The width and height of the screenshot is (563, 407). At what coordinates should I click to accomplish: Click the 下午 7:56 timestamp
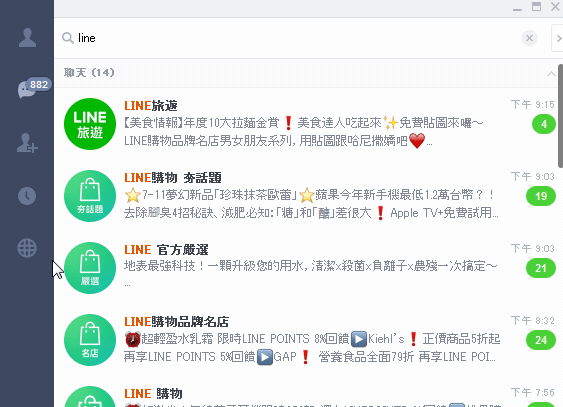tap(533, 392)
